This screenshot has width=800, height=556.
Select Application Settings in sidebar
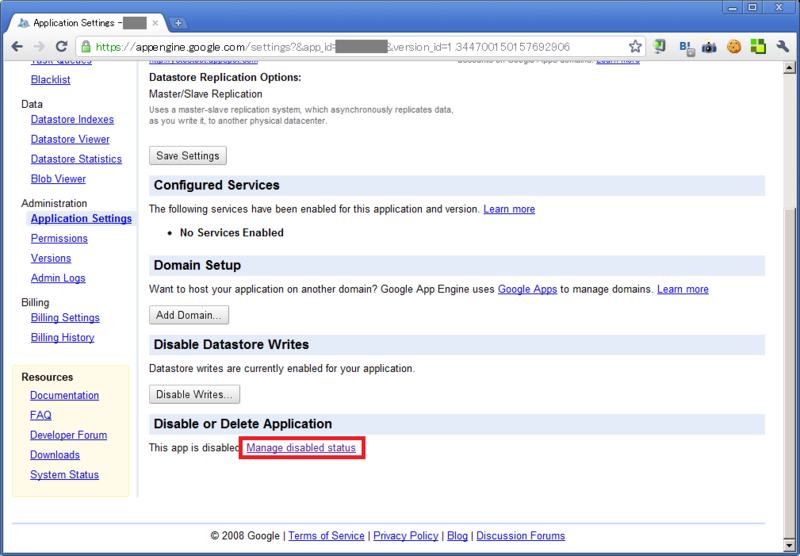pos(81,218)
